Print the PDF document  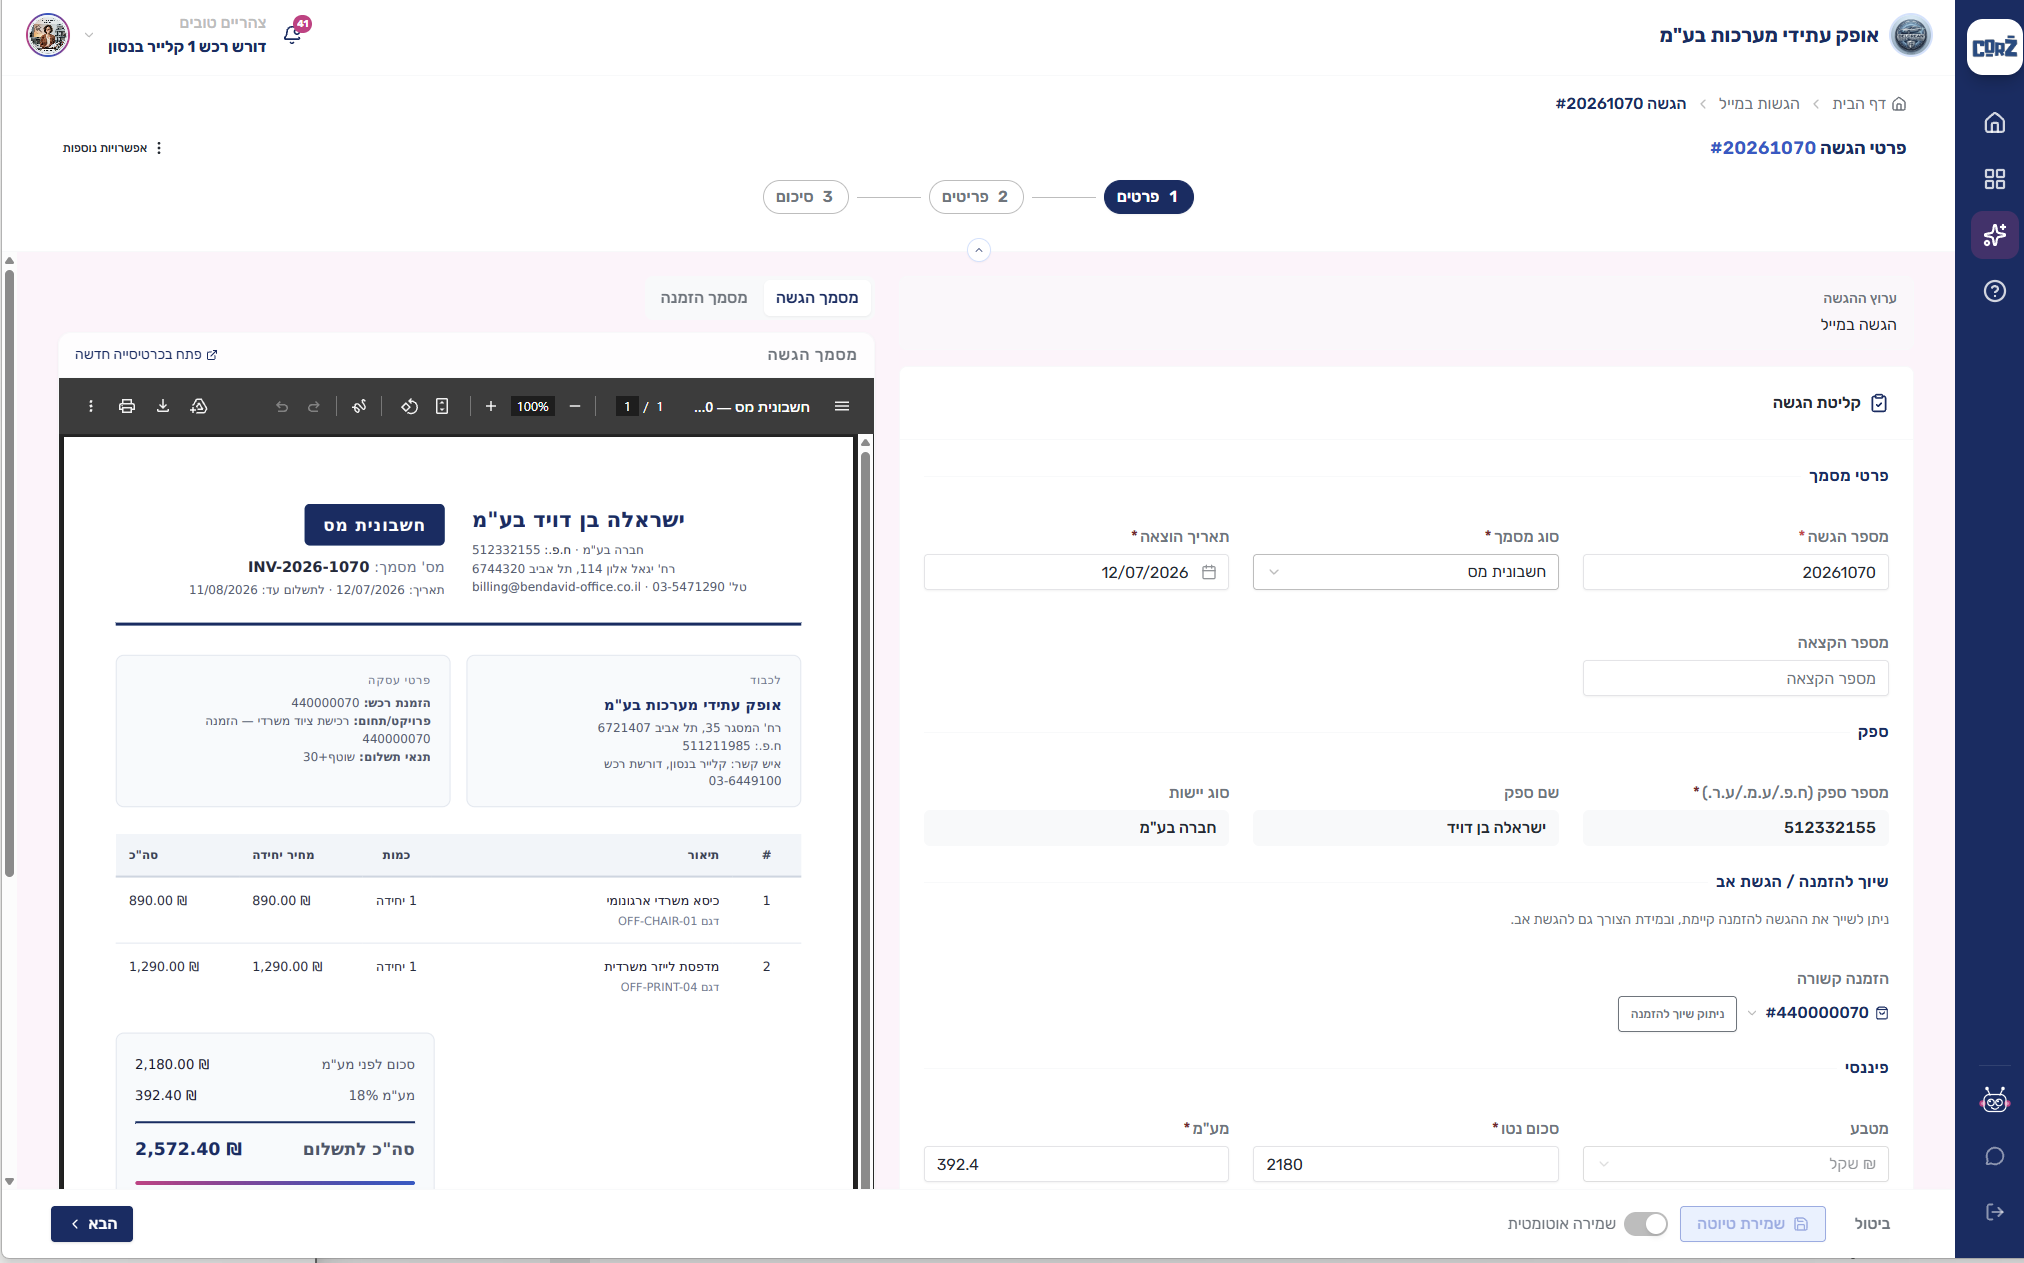[x=127, y=406]
